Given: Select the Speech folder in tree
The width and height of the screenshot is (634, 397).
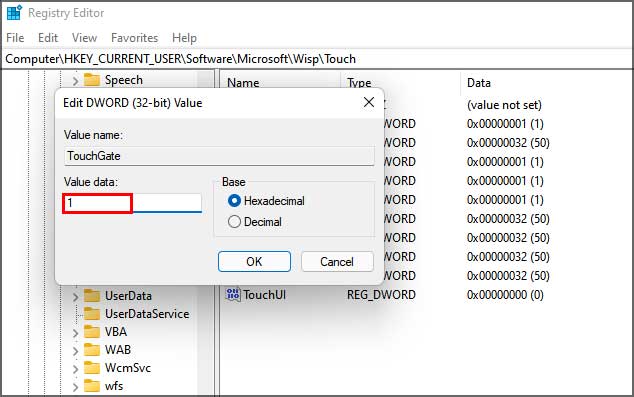Looking at the screenshot, I should tap(124, 80).
